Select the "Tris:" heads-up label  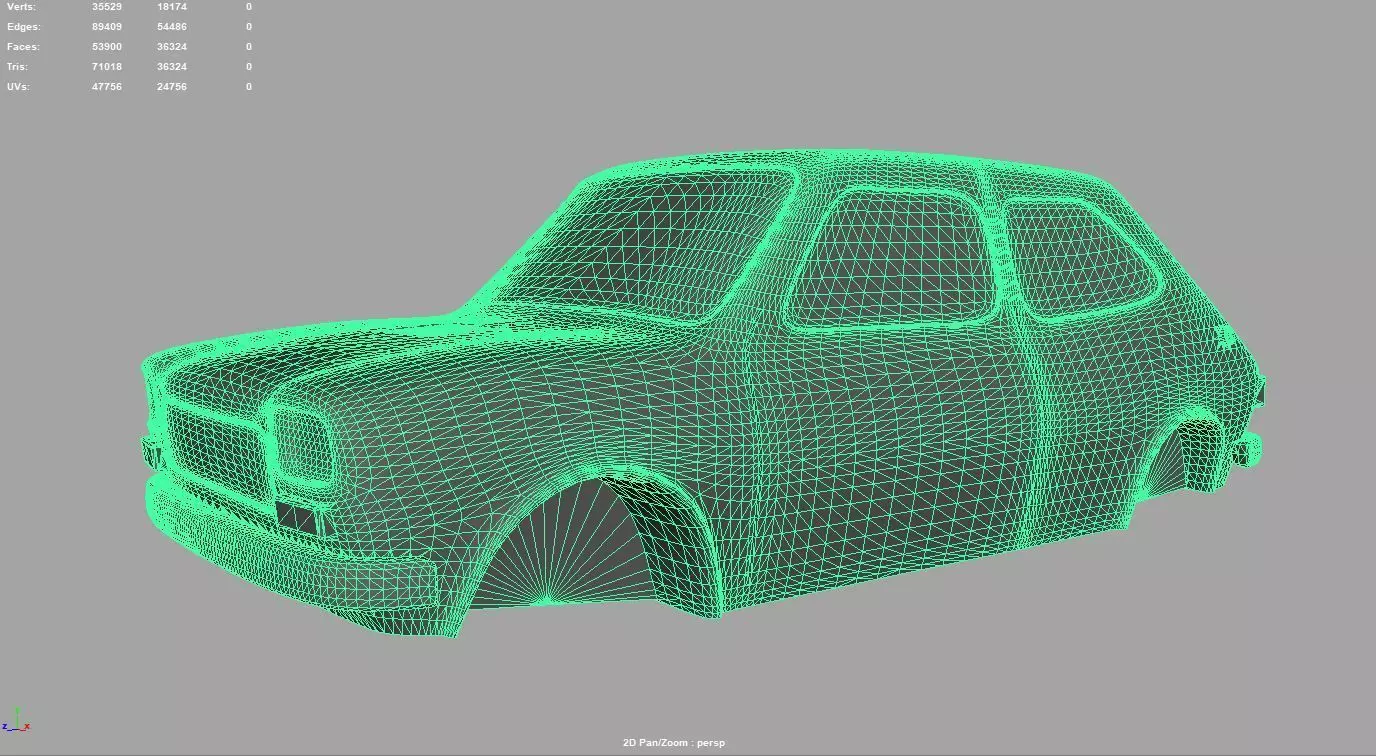(19, 67)
